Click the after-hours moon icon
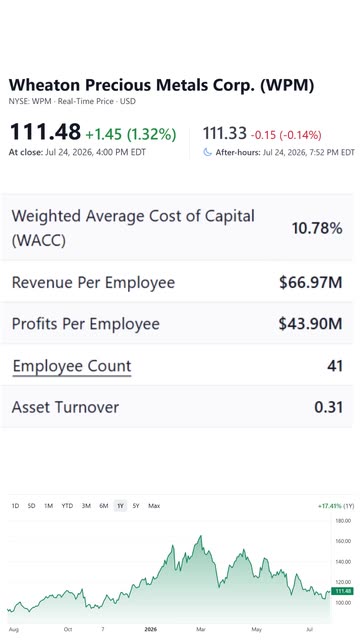This screenshot has height=640, width=360. pyautogui.click(x=207, y=152)
